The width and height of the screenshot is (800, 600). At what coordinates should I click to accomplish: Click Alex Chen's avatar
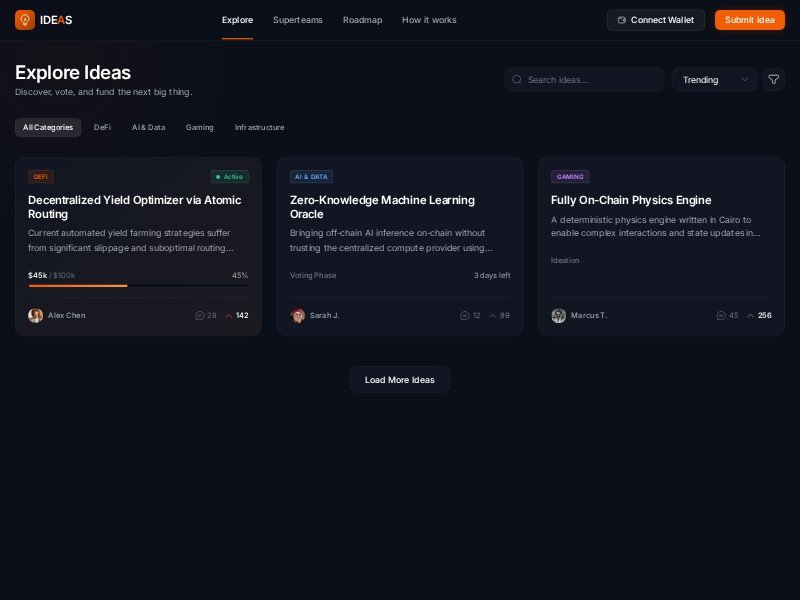(x=36, y=316)
